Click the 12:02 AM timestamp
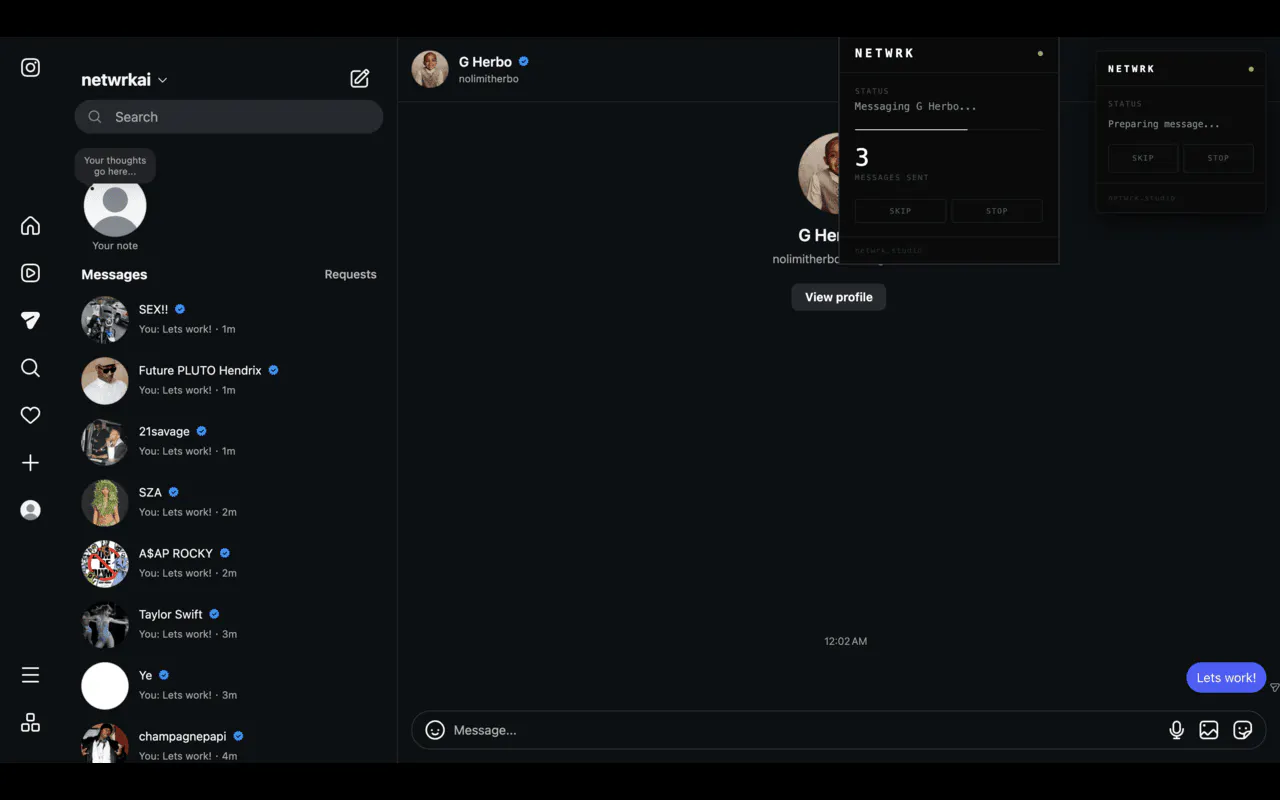 tap(846, 641)
